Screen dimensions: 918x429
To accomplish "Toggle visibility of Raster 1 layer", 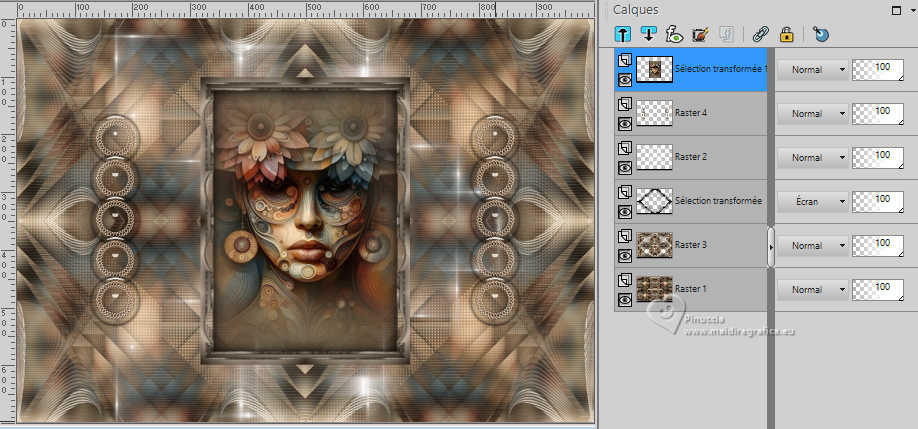I will point(624,299).
